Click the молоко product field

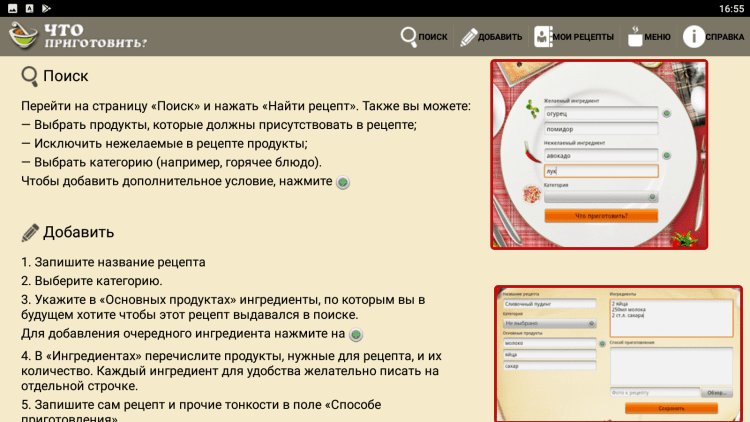point(549,343)
